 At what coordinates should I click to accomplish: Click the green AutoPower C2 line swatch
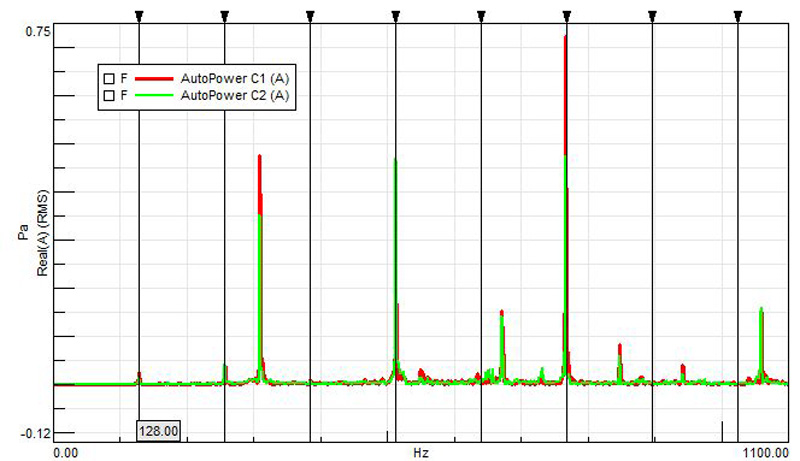[154, 95]
